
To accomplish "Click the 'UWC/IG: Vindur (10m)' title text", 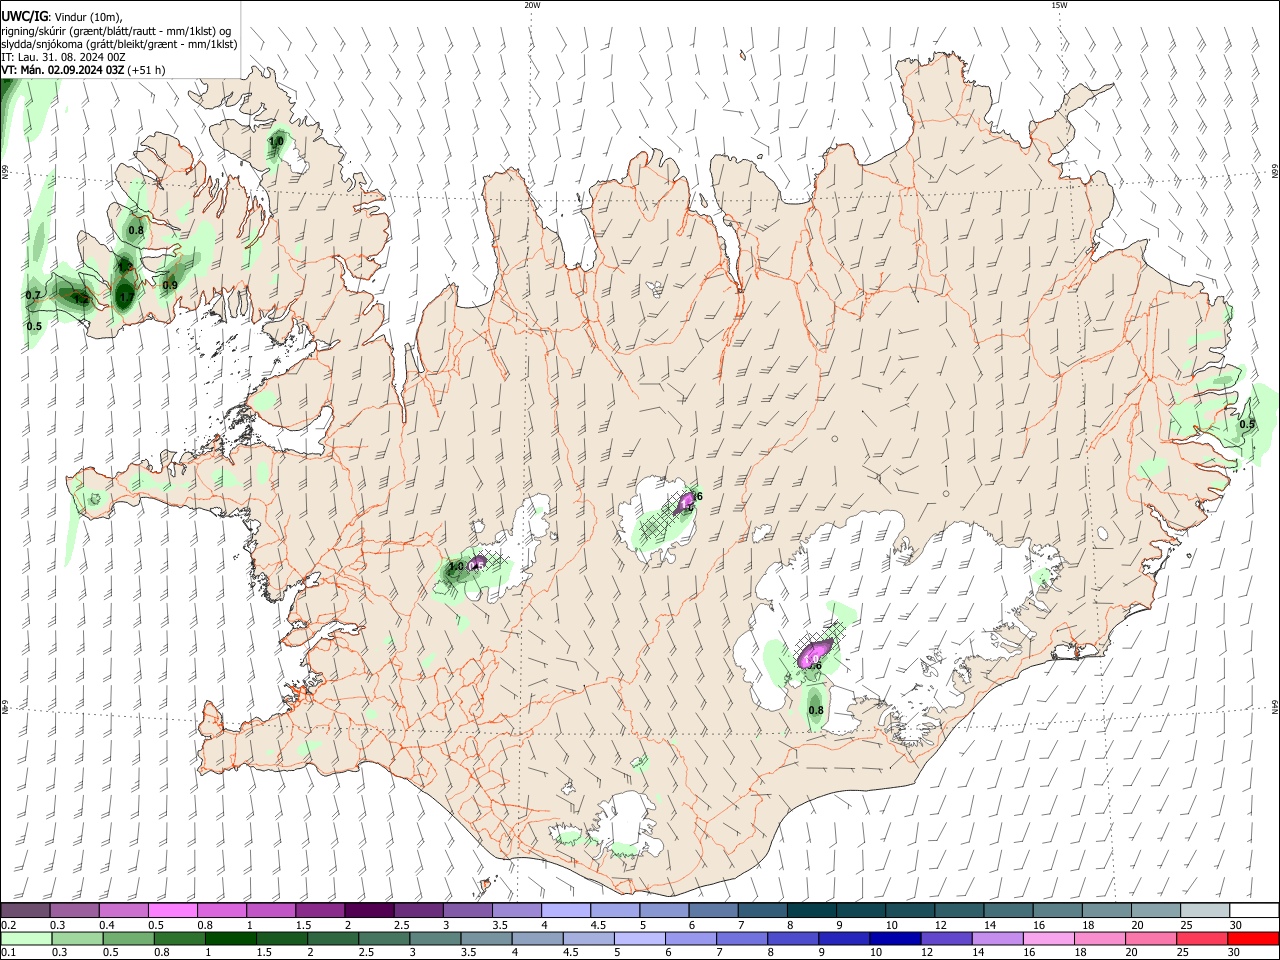I will (x=61, y=16).
